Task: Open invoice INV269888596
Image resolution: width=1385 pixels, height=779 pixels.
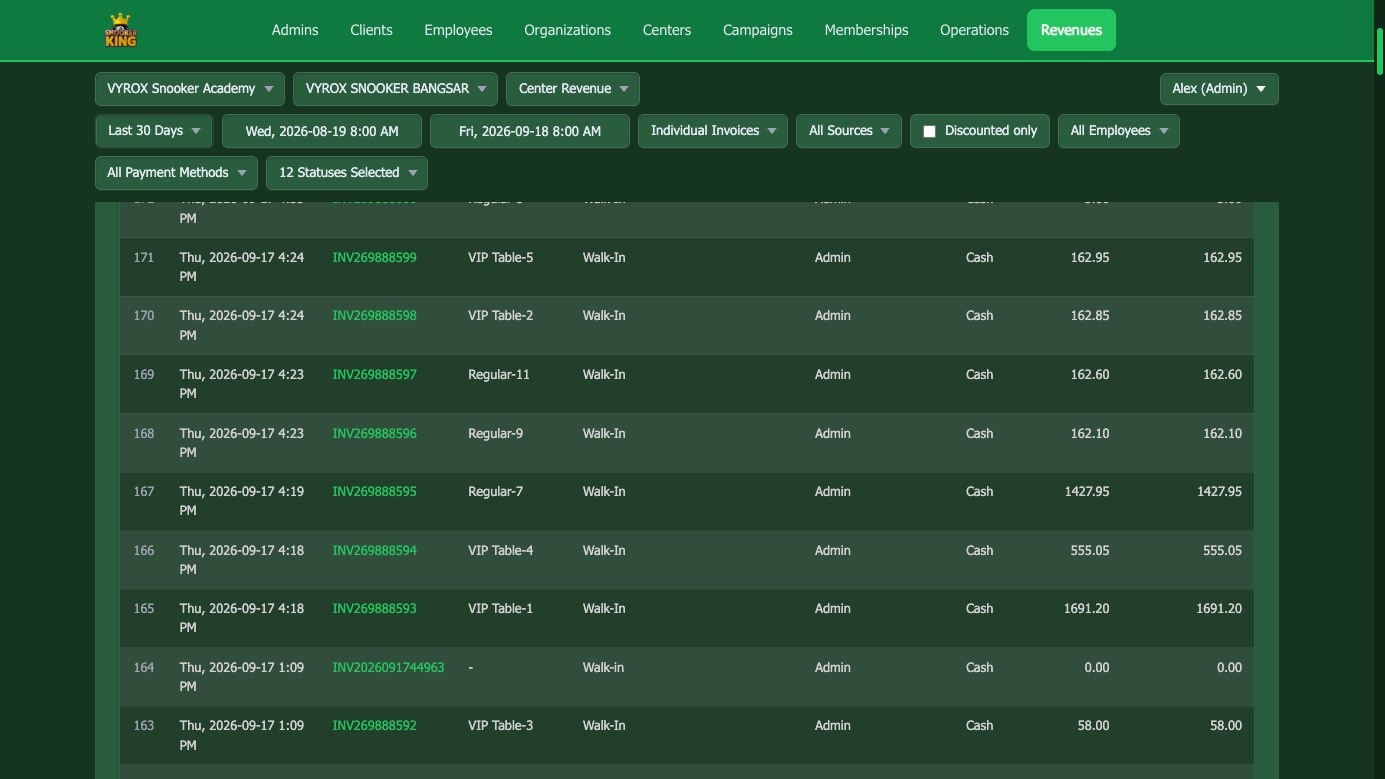Action: (x=374, y=433)
